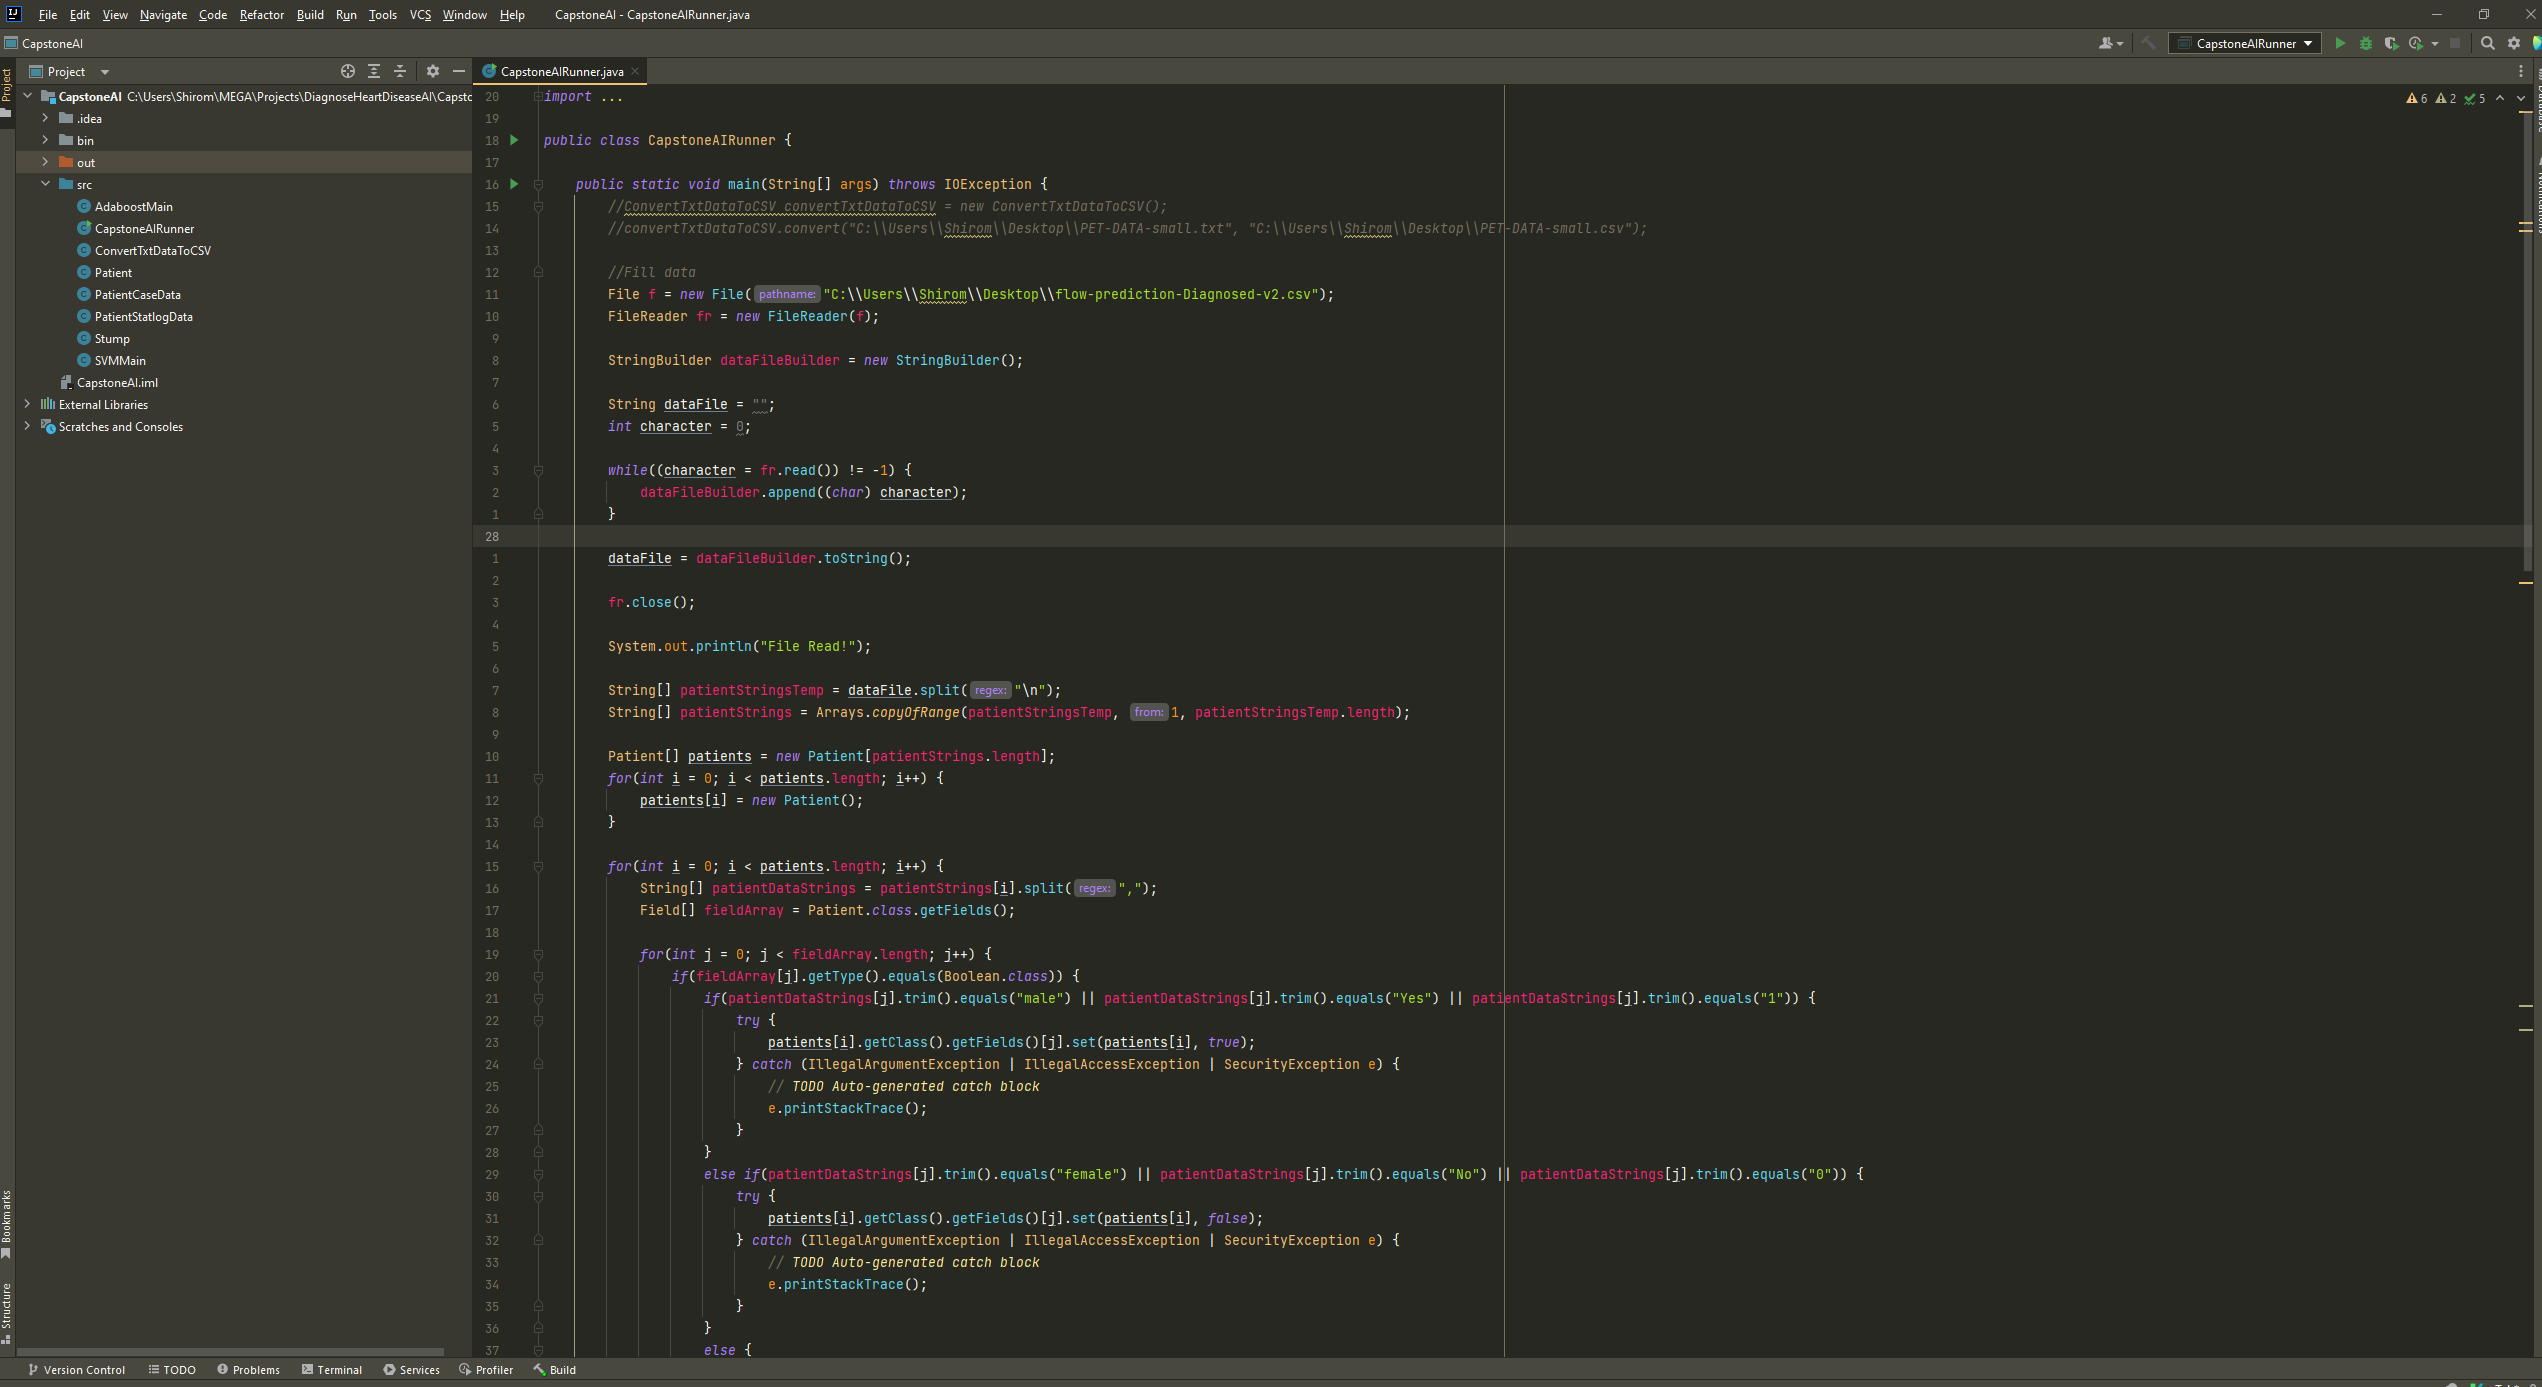Expand the bin folder
This screenshot has width=2542, height=1387.
[x=45, y=140]
